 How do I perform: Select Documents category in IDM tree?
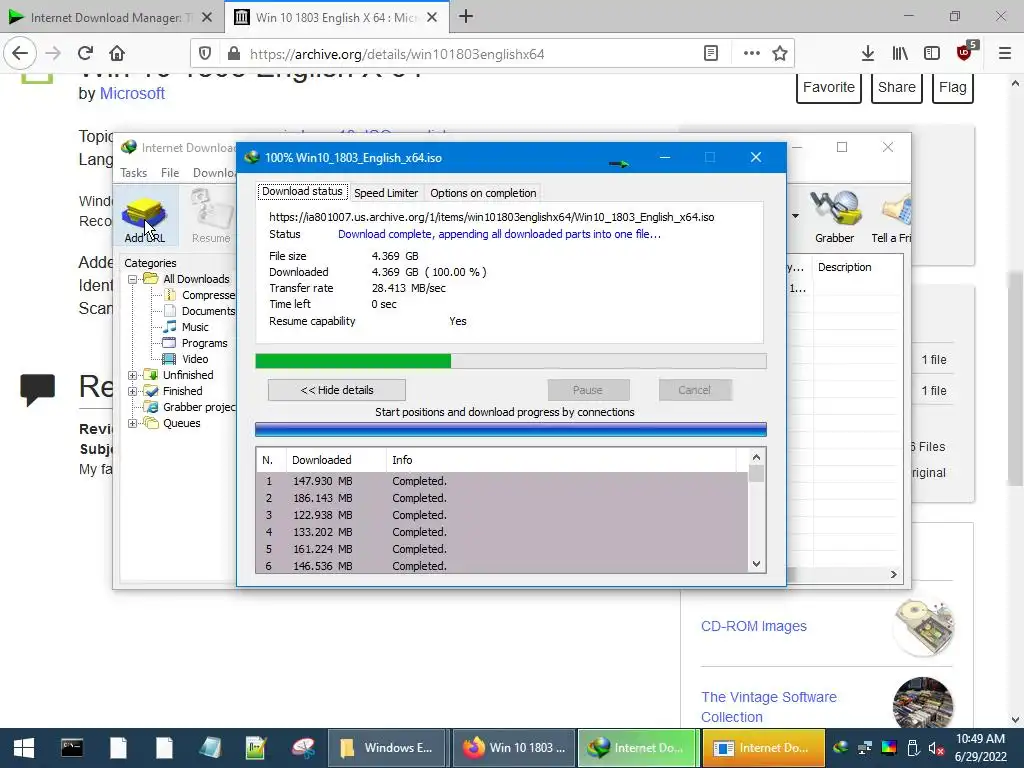pos(200,311)
